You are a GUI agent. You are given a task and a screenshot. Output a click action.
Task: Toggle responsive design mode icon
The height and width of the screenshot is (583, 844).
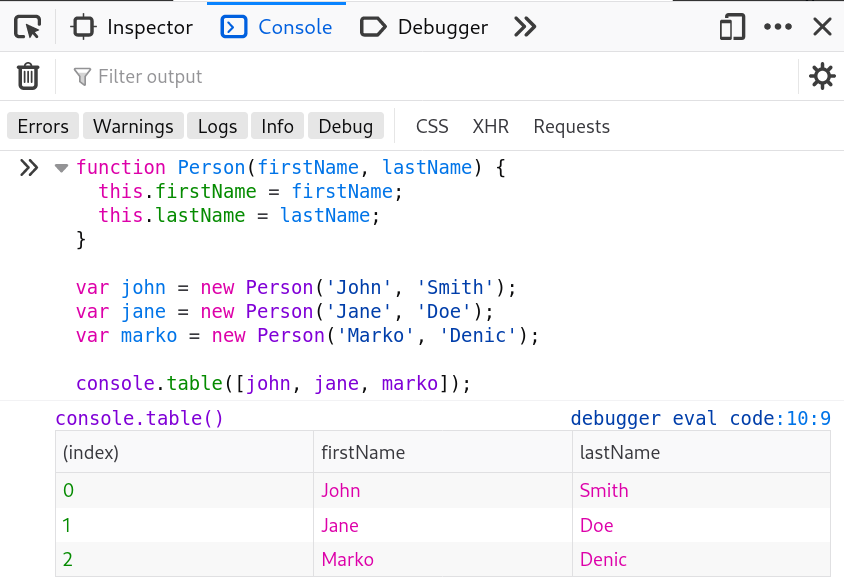coord(732,27)
